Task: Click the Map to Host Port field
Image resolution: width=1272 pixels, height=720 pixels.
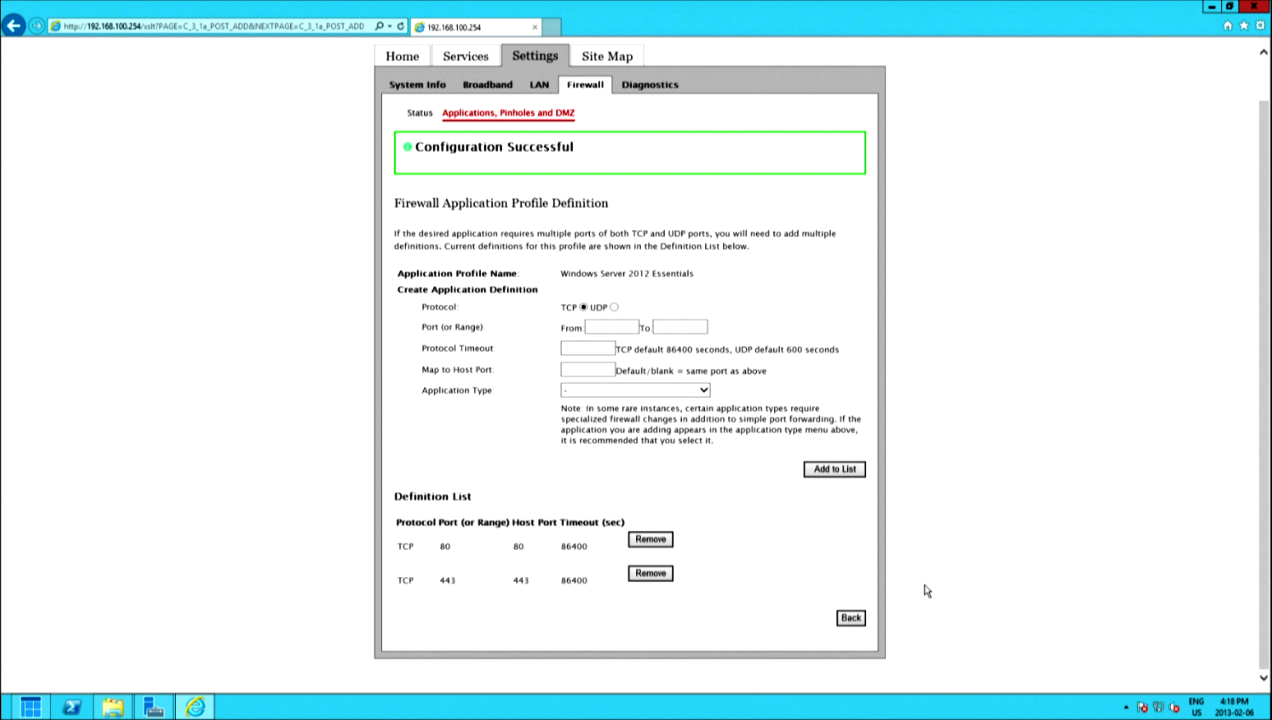Action: click(x=588, y=369)
